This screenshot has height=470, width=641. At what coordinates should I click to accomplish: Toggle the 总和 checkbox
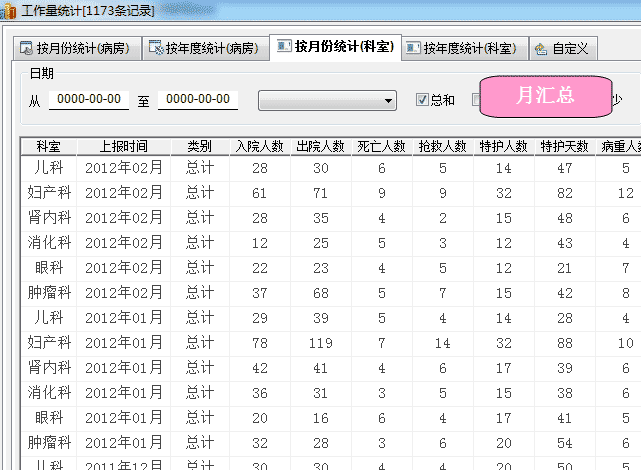pyautogui.click(x=422, y=100)
